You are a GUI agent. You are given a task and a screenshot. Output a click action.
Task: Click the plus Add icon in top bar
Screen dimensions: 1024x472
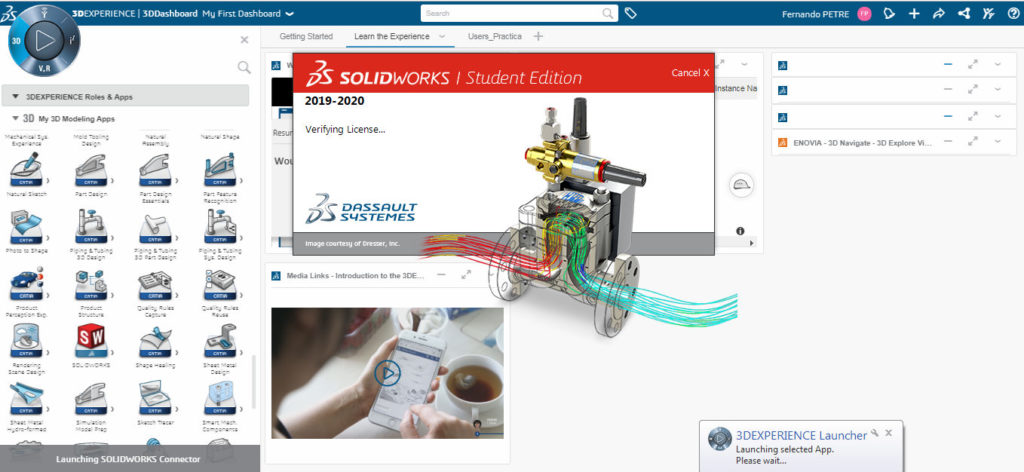[914, 13]
